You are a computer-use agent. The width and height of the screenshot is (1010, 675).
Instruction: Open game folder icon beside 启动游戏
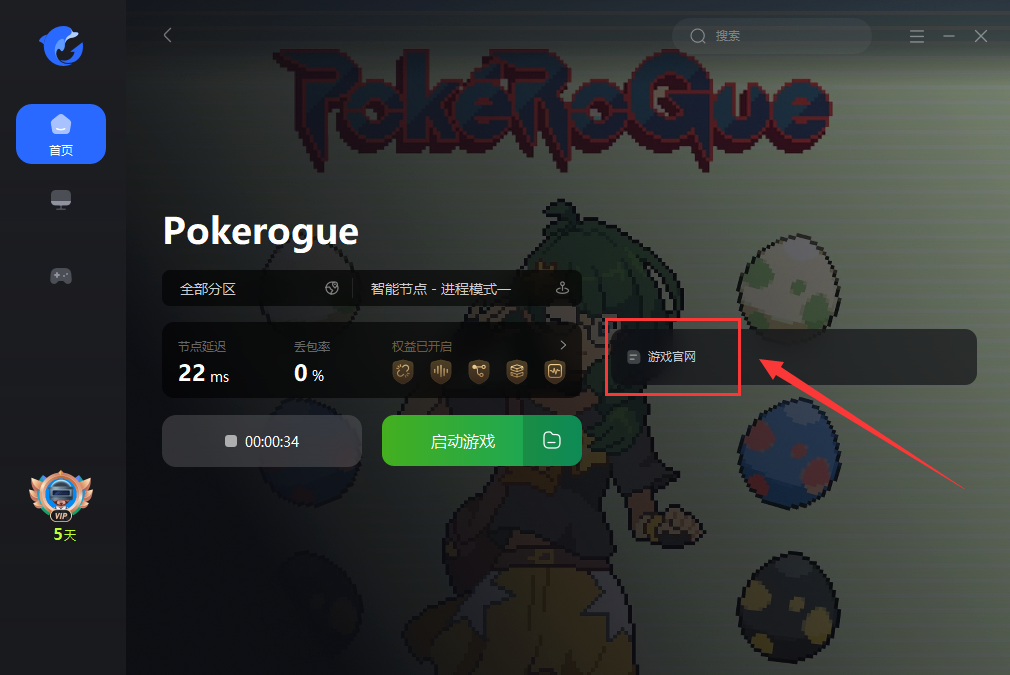(x=552, y=441)
